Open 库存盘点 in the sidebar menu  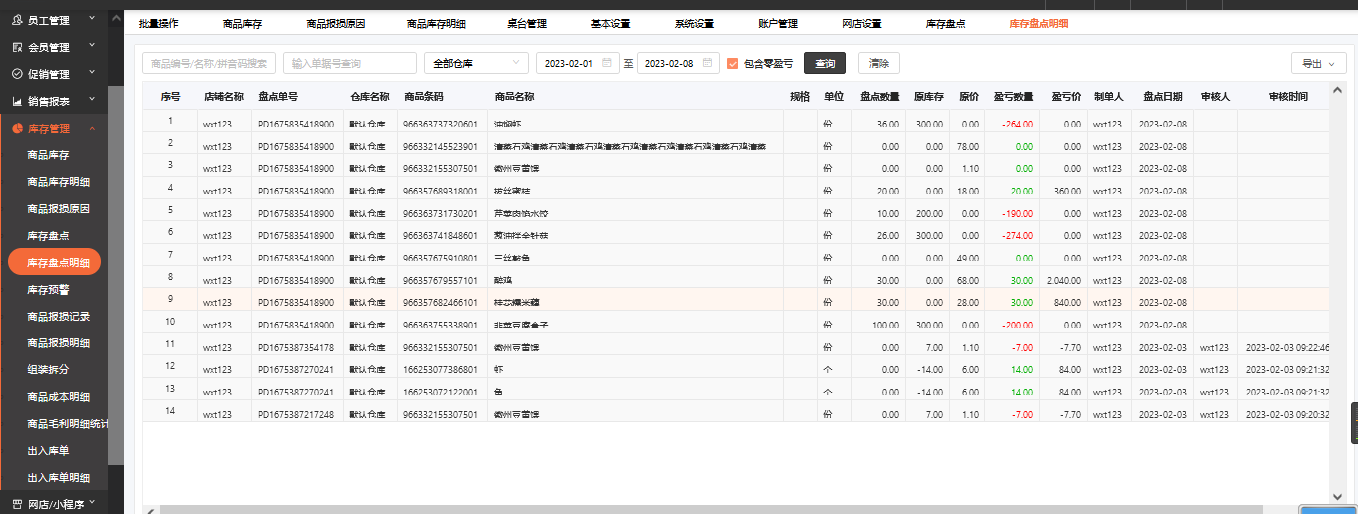pyautogui.click(x=48, y=236)
